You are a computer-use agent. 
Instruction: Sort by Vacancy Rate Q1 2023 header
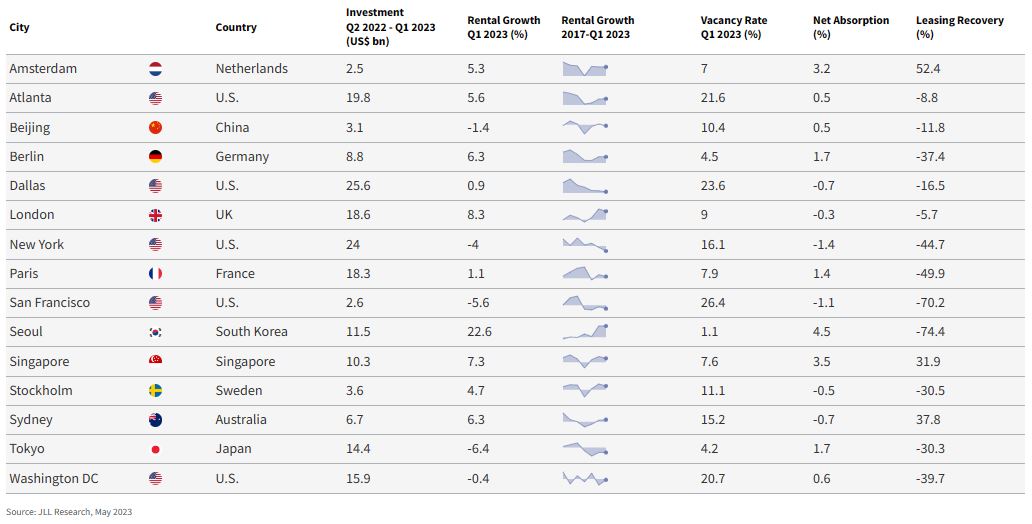point(733,27)
